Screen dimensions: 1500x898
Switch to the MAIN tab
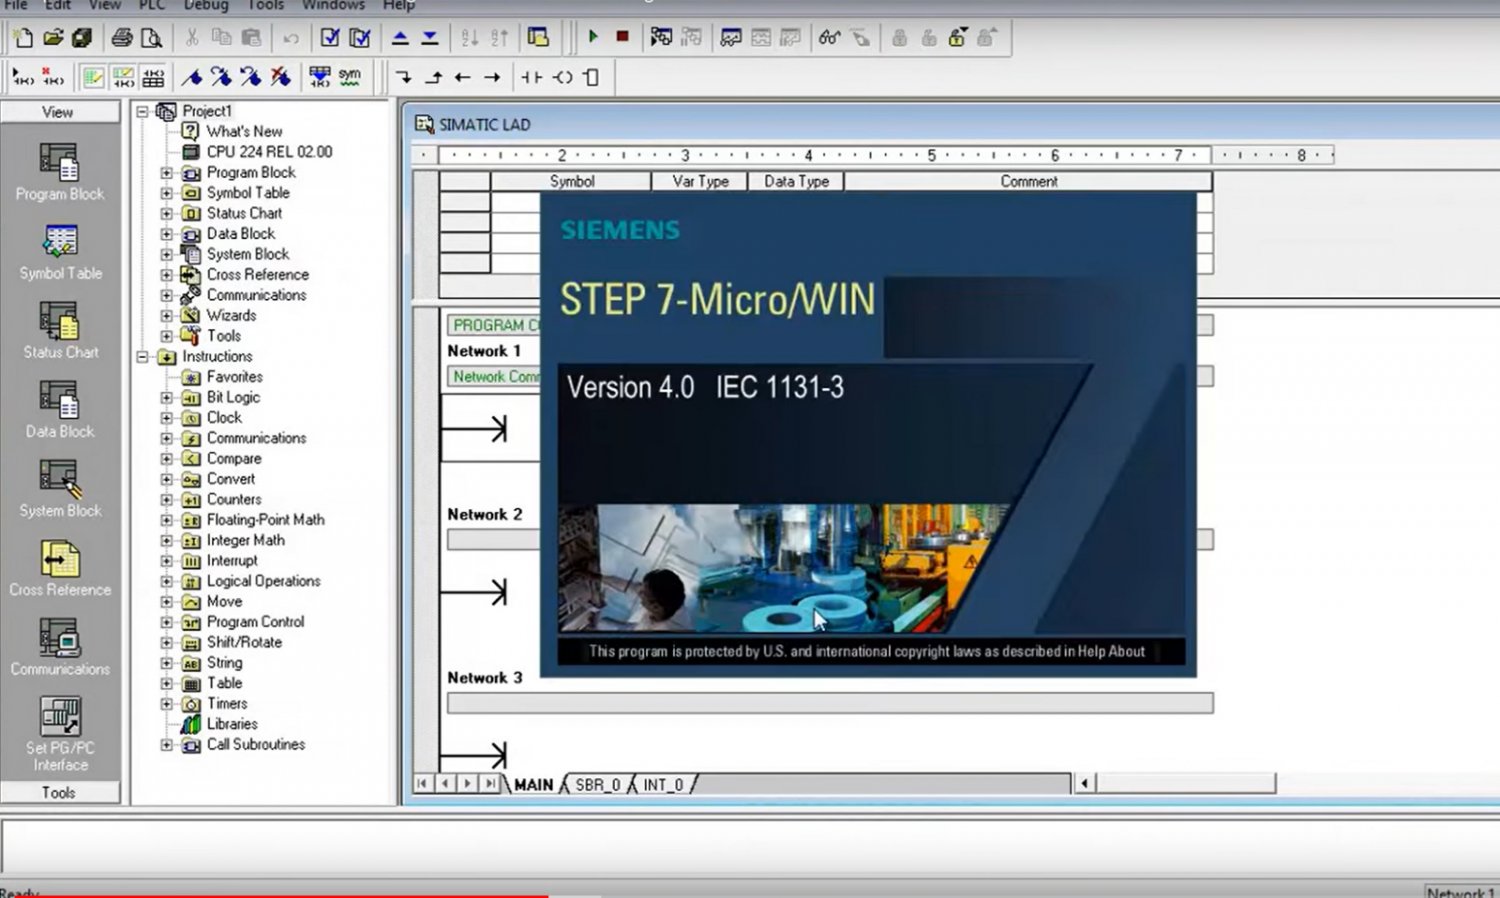[533, 785]
